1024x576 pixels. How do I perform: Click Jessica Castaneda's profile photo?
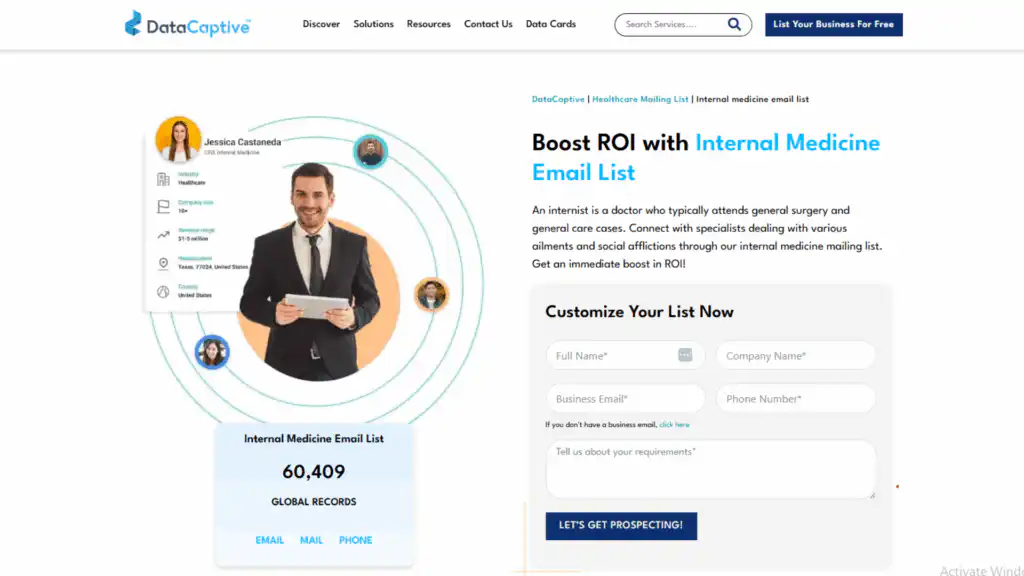(178, 139)
